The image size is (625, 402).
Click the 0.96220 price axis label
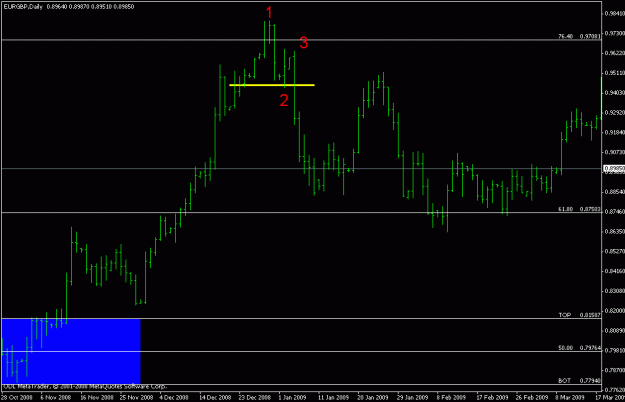tap(615, 53)
